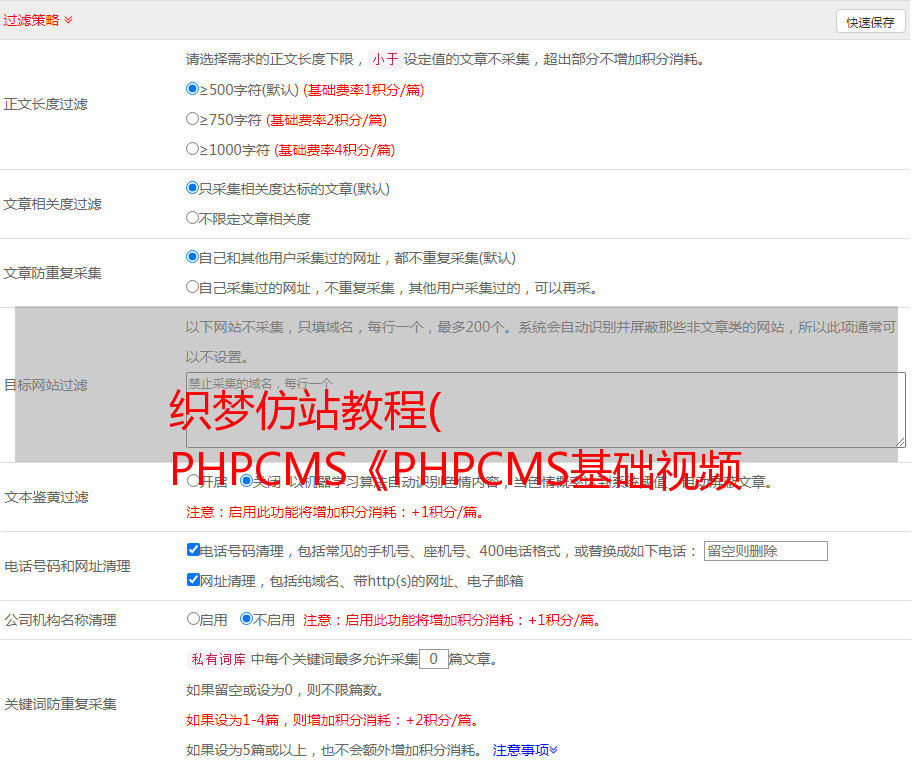Click the 小于 highlighted tag

[x=385, y=59]
